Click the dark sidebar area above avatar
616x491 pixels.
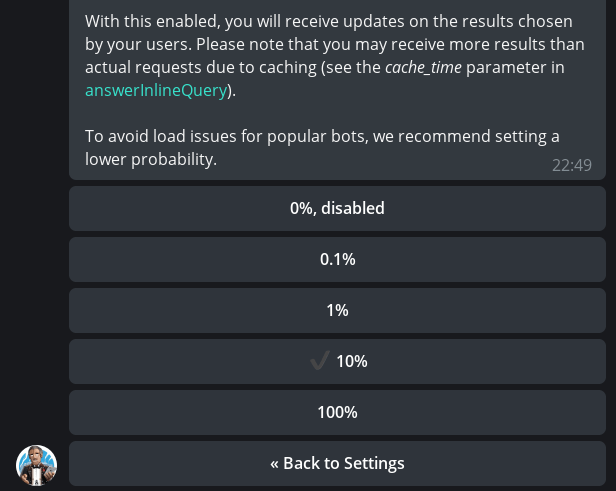click(34, 220)
